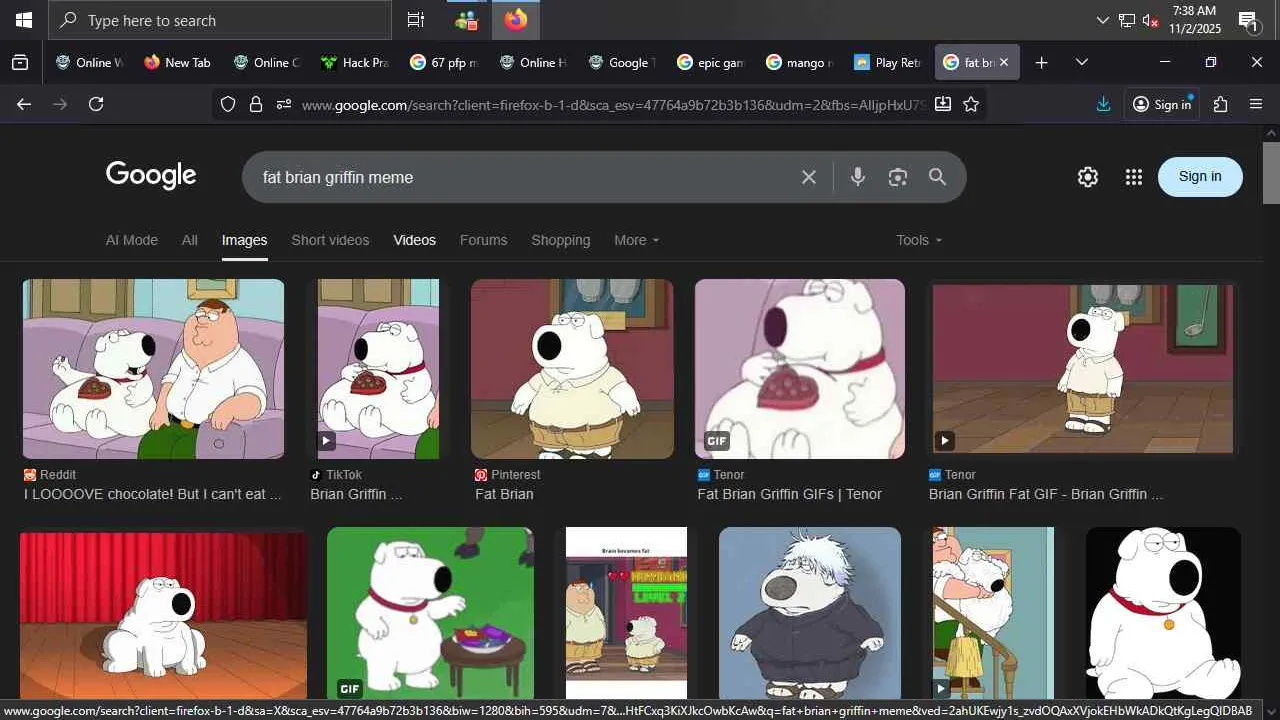The image size is (1280, 720).
Task: Open the tracking protection shield icon
Action: click(x=228, y=104)
